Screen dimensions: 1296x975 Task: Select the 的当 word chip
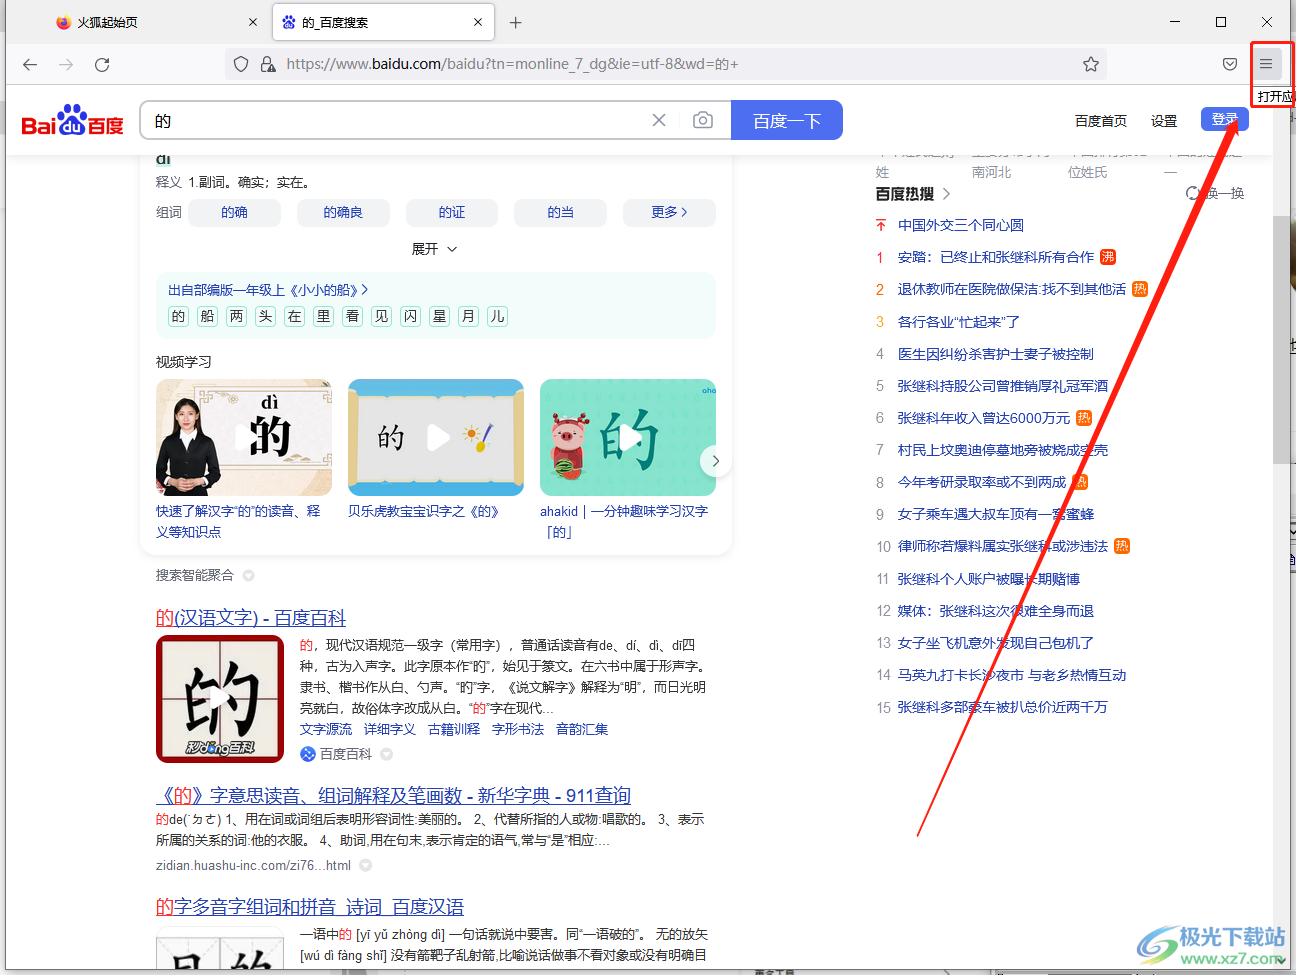pyautogui.click(x=560, y=212)
